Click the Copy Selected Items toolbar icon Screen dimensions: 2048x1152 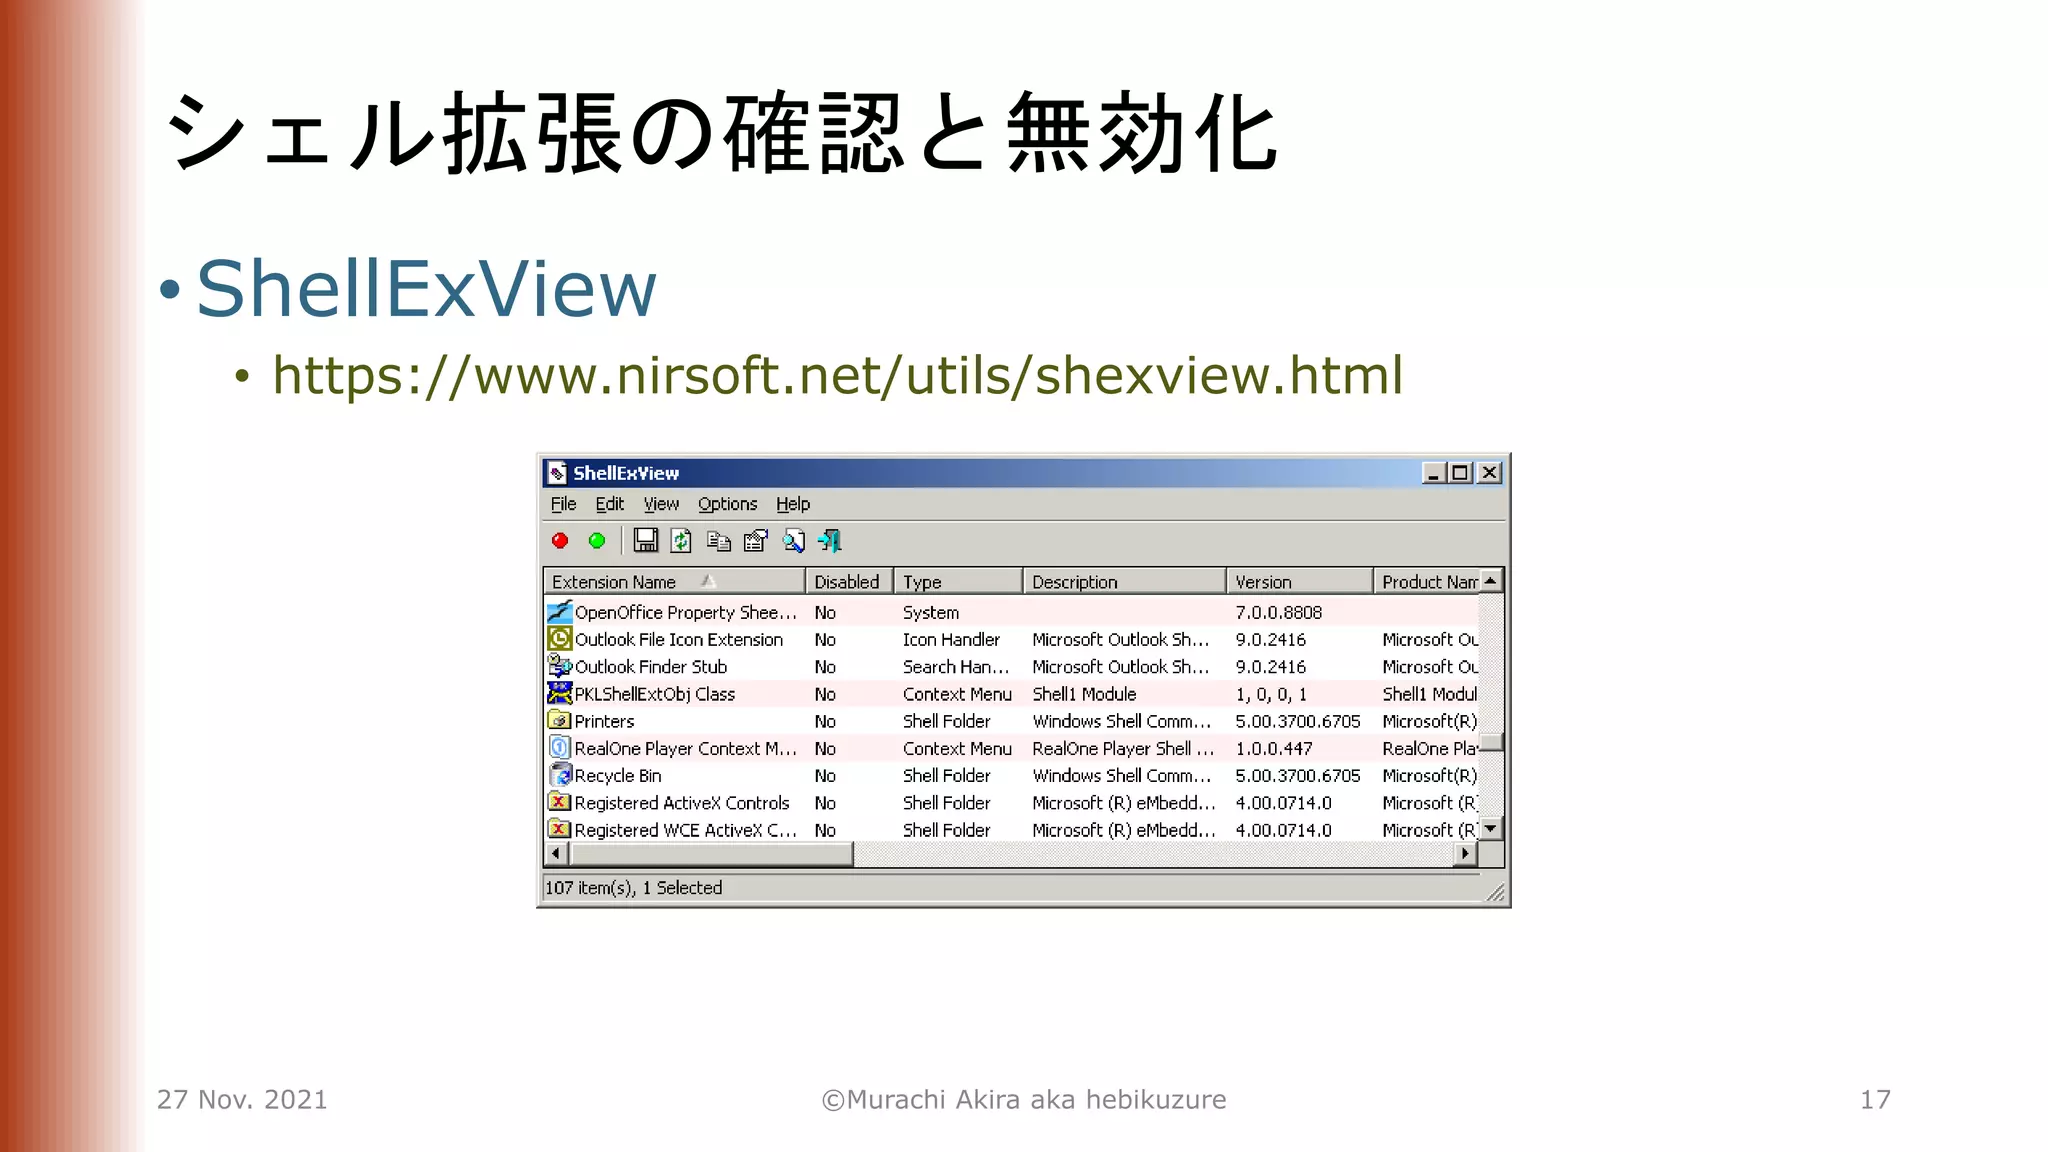(x=719, y=541)
